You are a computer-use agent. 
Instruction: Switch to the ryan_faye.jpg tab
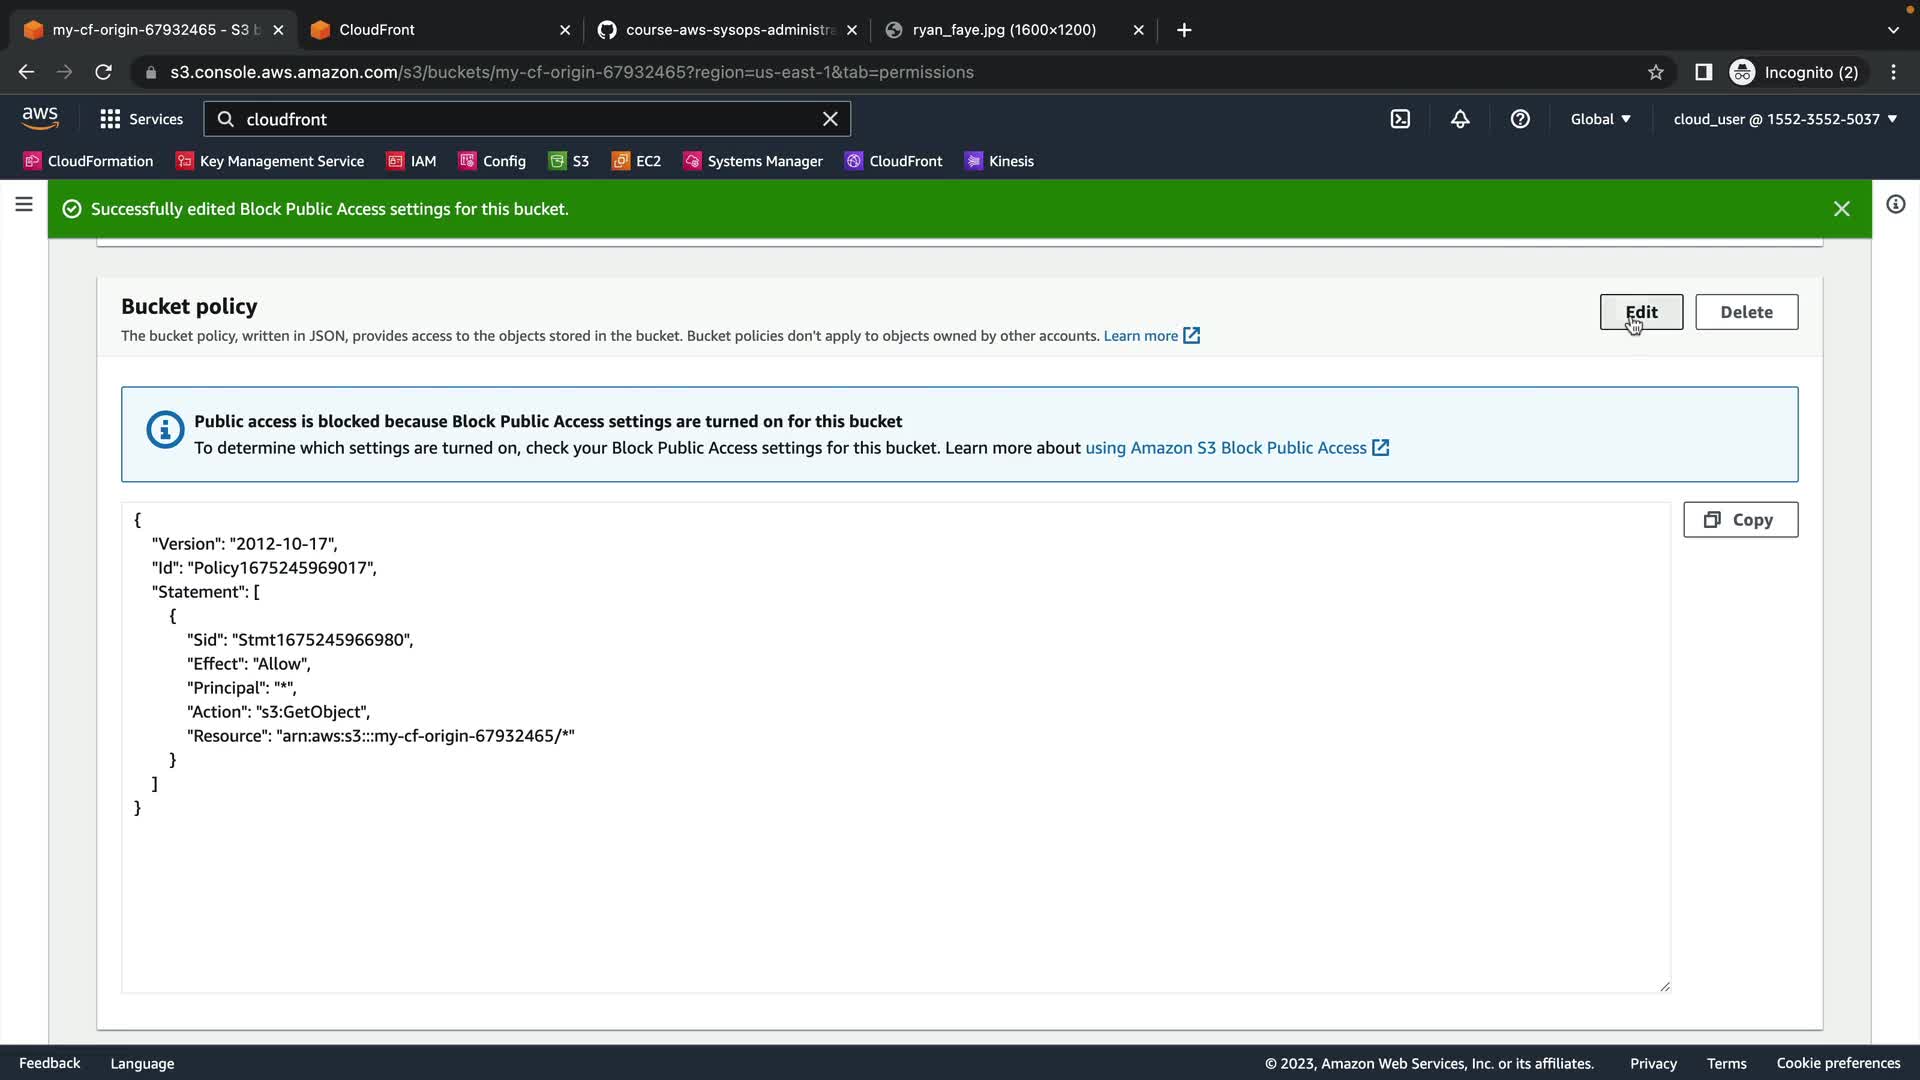point(1003,30)
